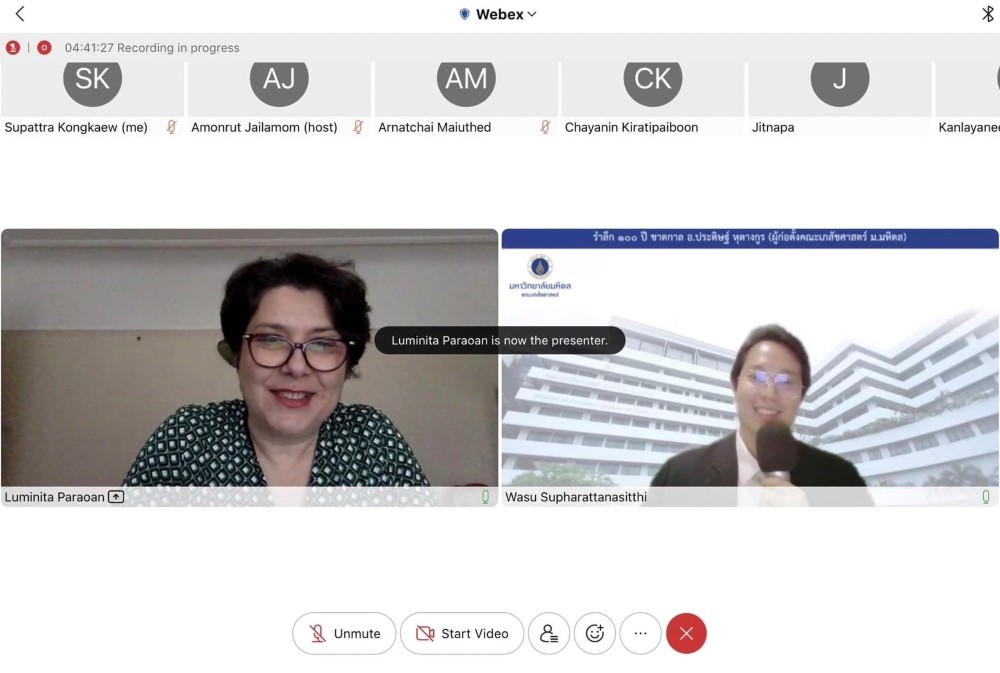This screenshot has width=1000, height=673.
Task: Select Chayanin Kiratipaiboon's CK avatar
Action: pos(653,80)
